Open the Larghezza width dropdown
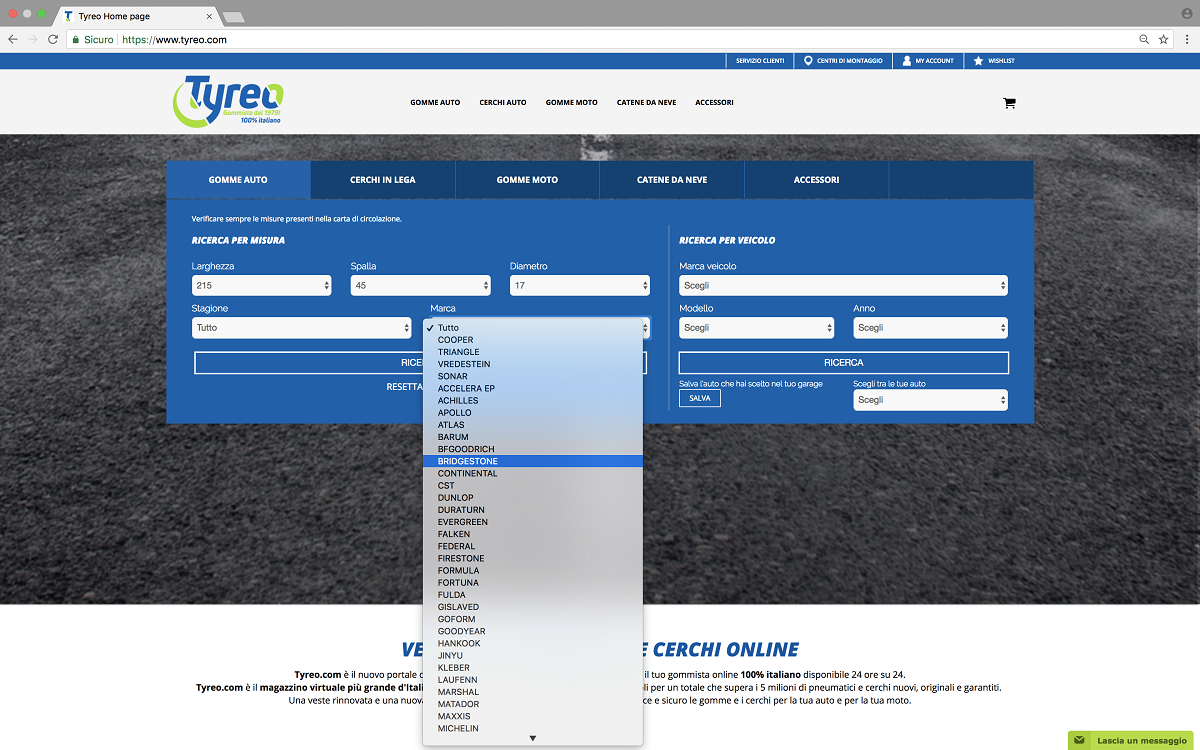This screenshot has height=750, width=1200. (262, 286)
